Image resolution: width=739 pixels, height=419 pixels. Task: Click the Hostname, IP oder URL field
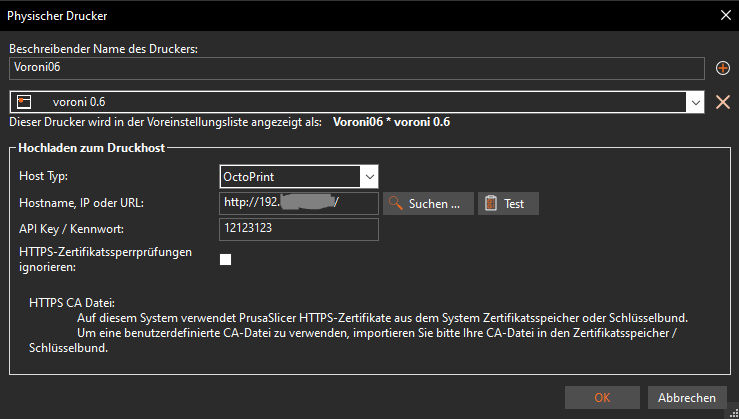pyautogui.click(x=299, y=204)
